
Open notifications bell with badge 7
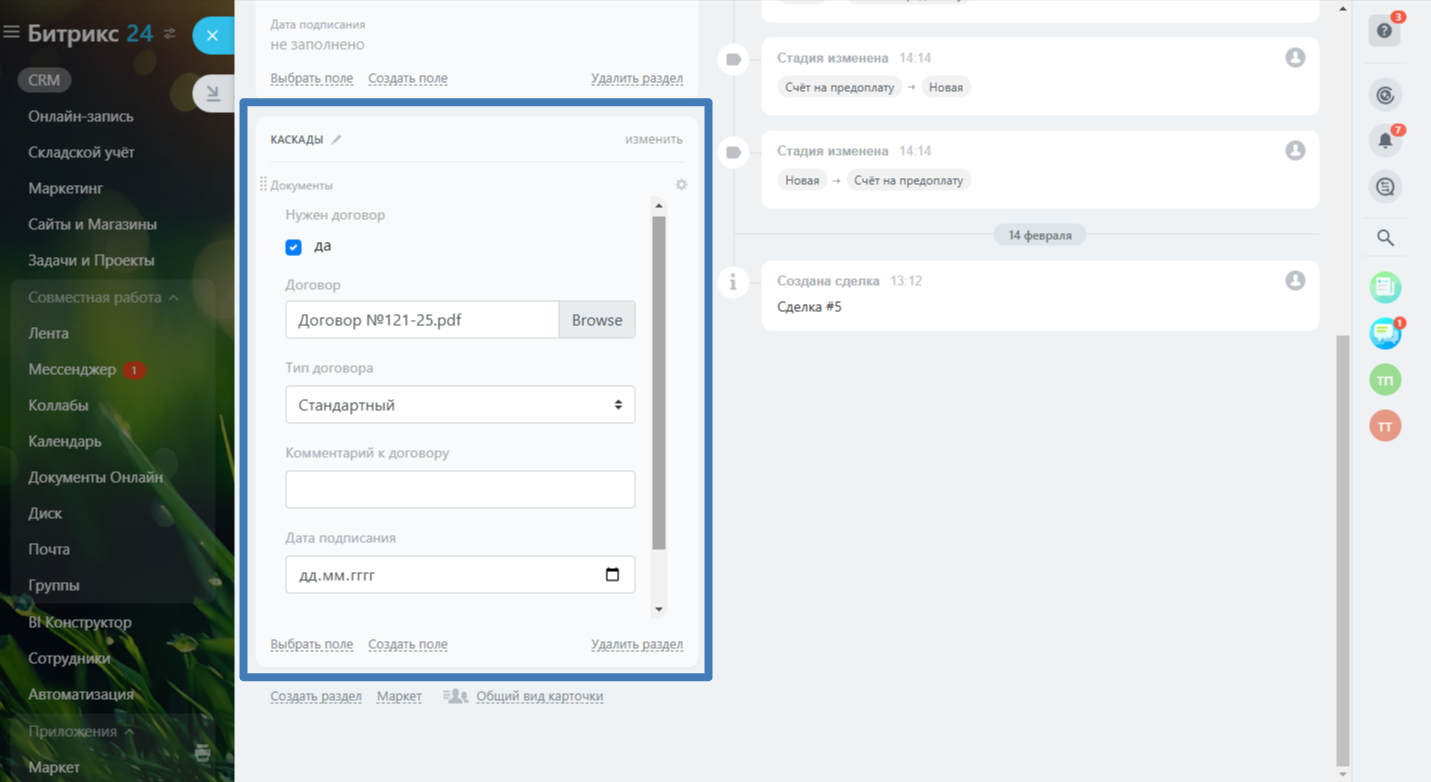click(x=1385, y=141)
